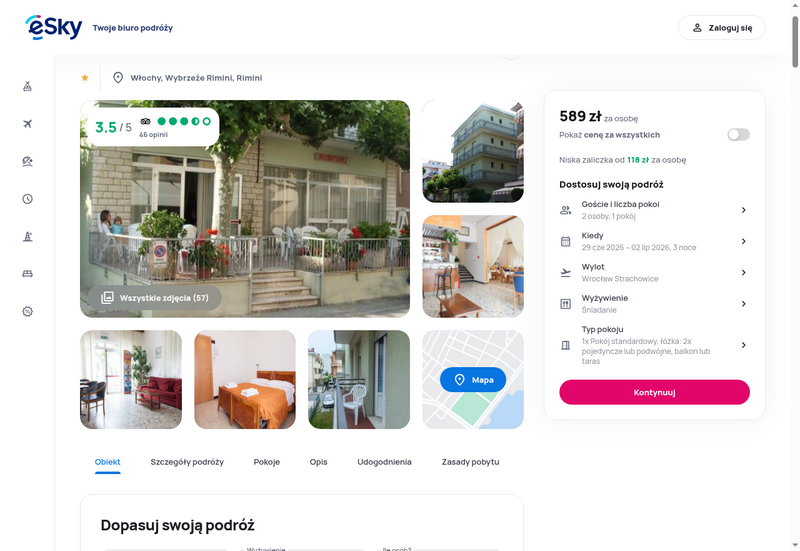The width and height of the screenshot is (800, 551).
Task: Open the last minute clock sidebar icon
Action: 28,199
